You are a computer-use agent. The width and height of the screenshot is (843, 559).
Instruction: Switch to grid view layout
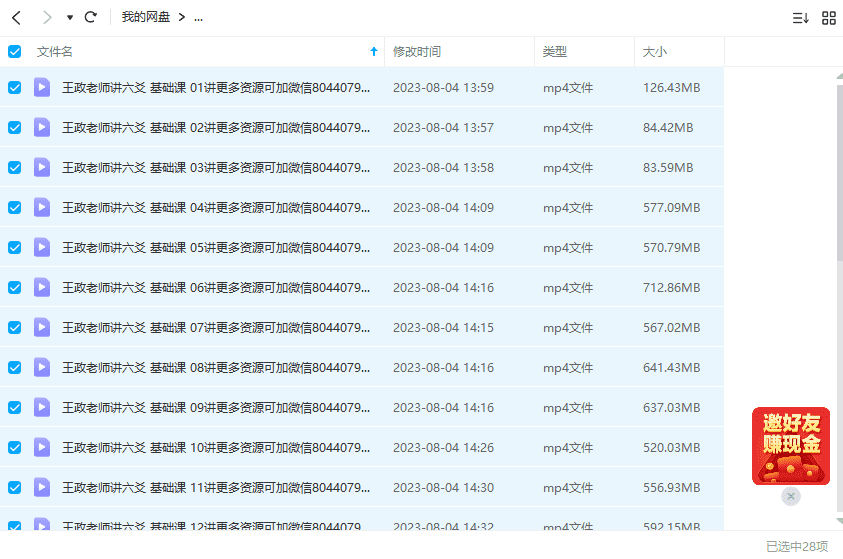click(x=829, y=18)
